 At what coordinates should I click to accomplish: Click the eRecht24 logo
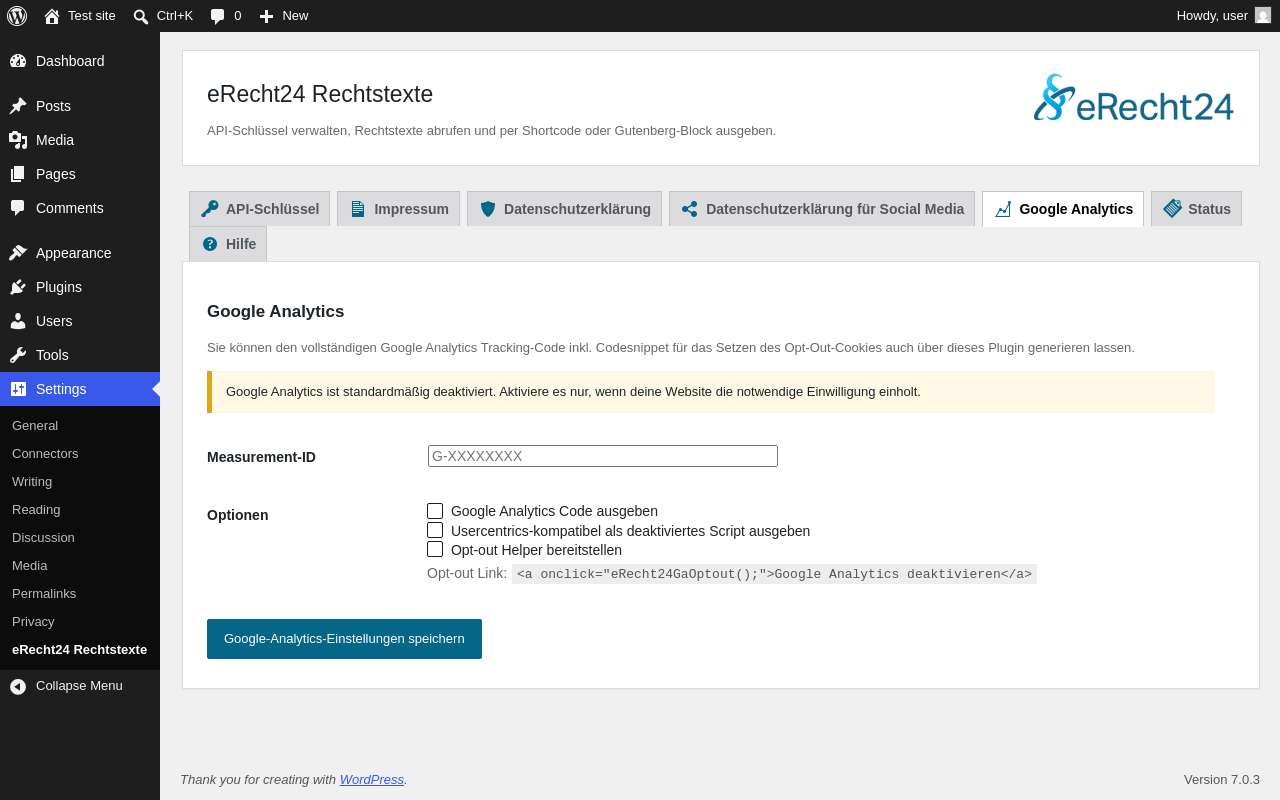1134,98
